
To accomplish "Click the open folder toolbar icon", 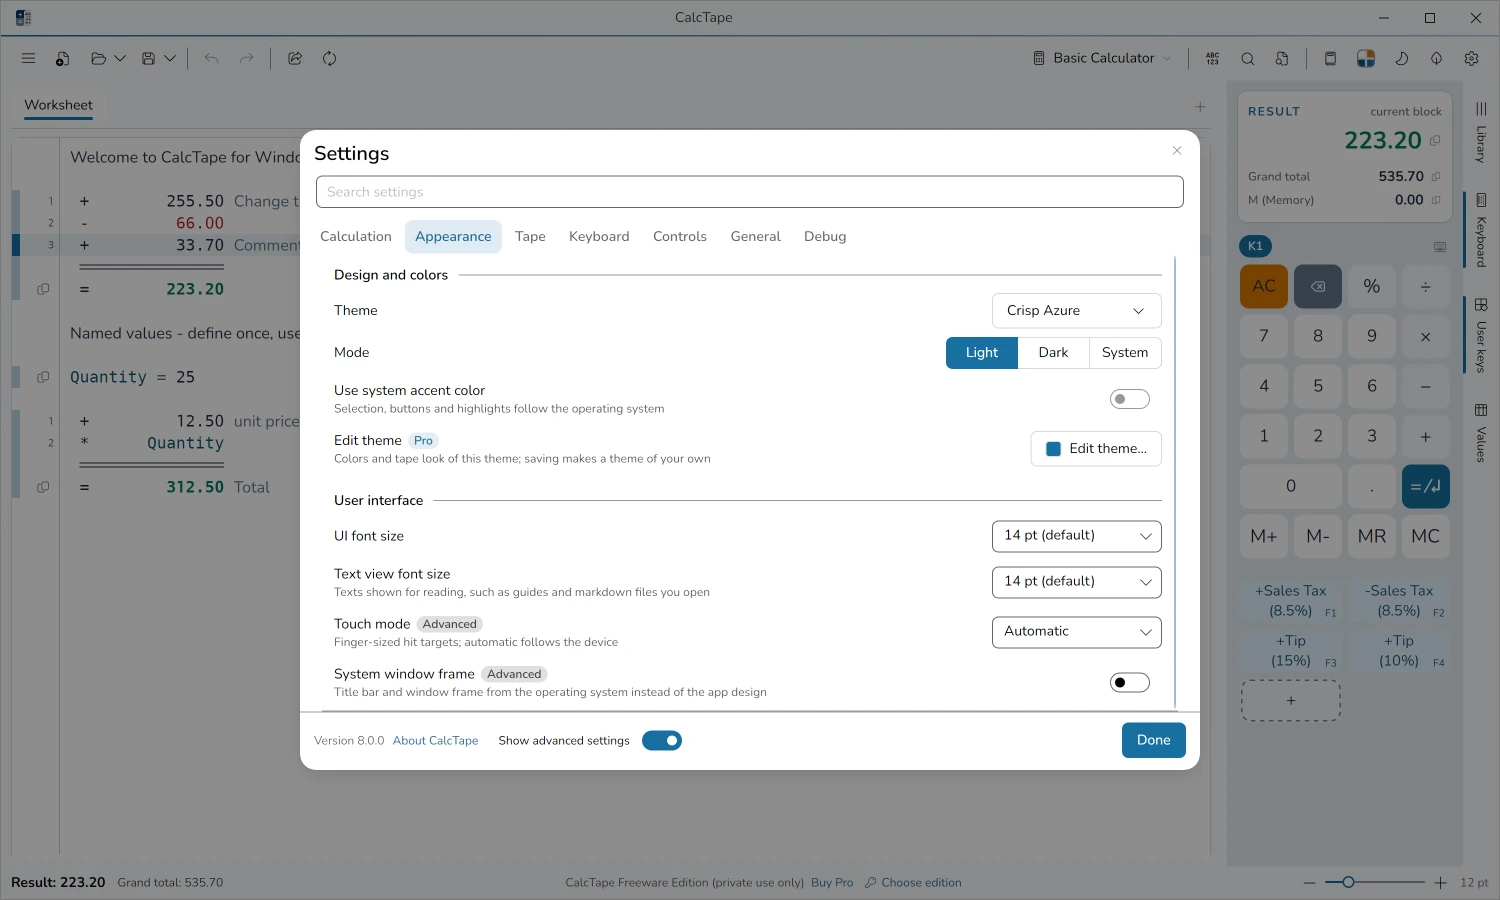I will [98, 58].
